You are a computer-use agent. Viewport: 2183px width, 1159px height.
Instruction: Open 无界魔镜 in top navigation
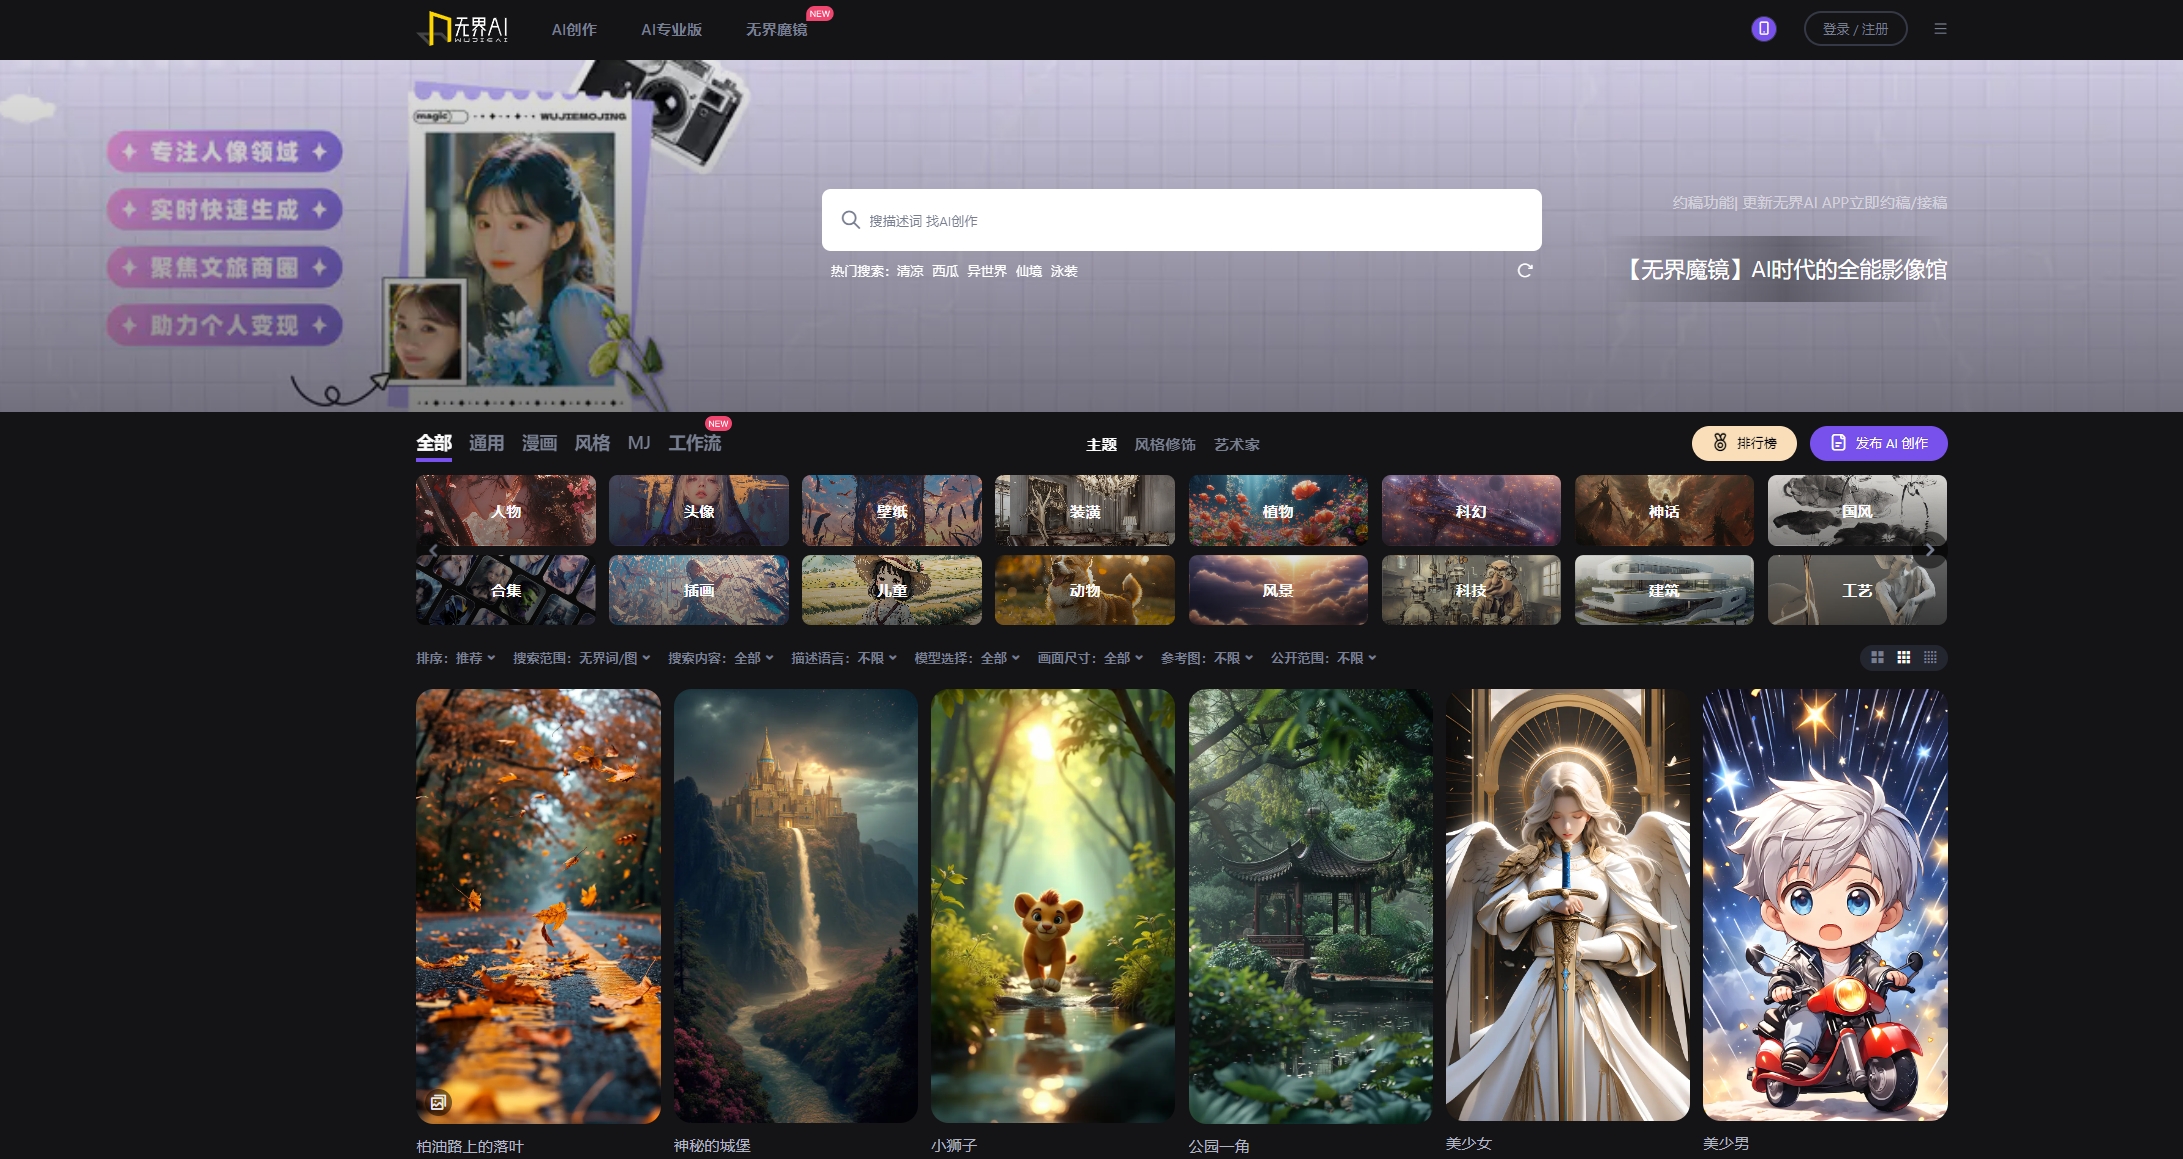(777, 30)
